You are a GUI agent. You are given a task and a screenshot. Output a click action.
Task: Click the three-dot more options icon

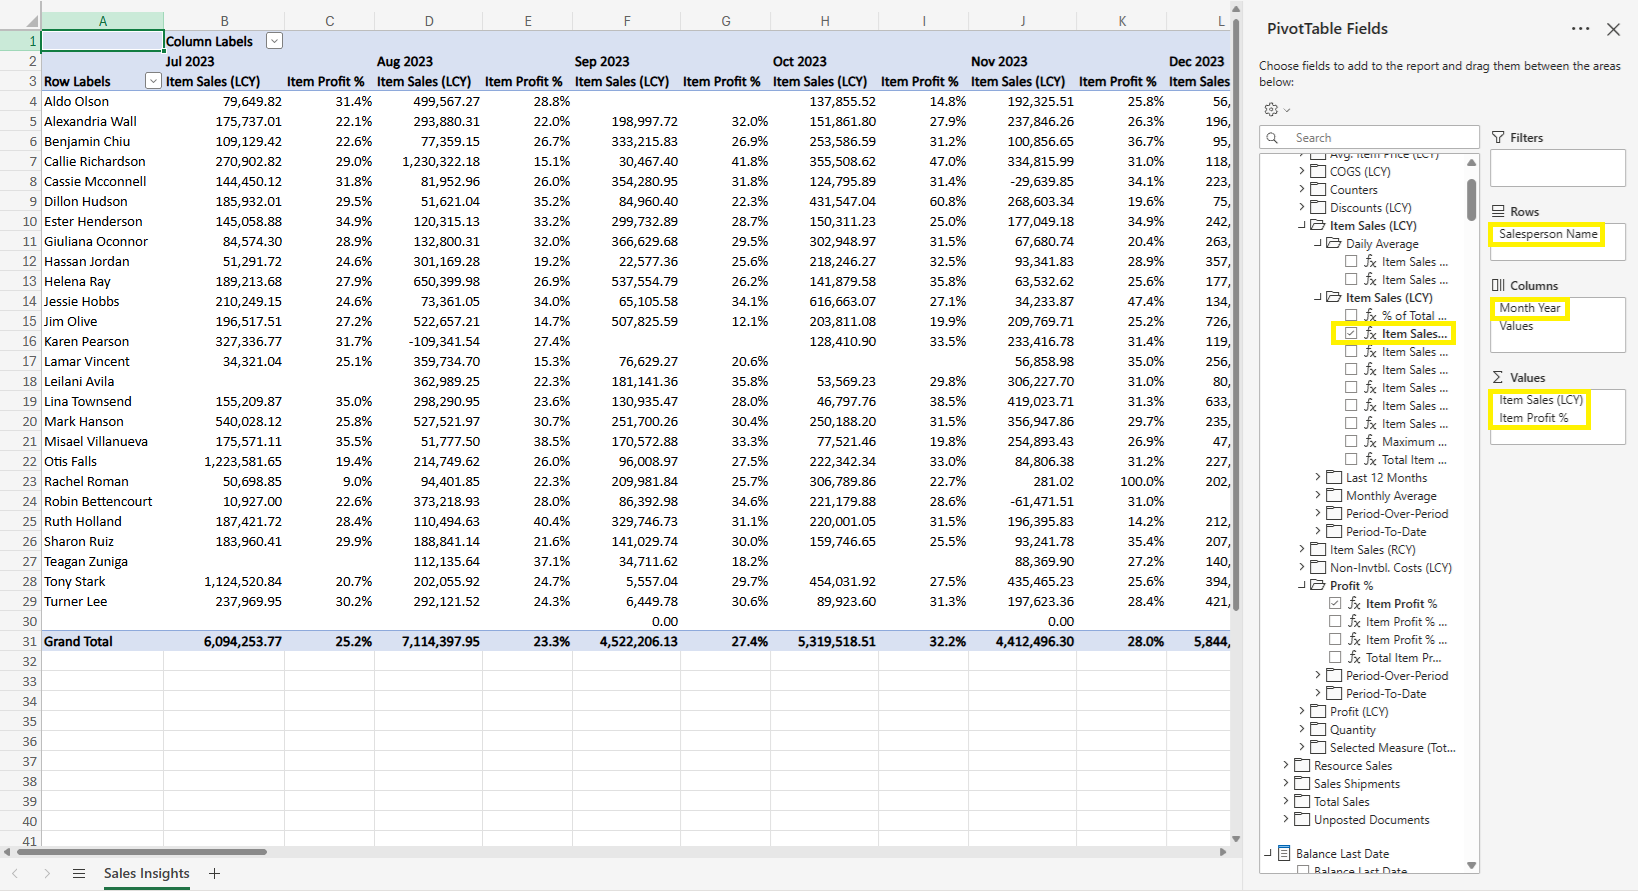point(1580,29)
